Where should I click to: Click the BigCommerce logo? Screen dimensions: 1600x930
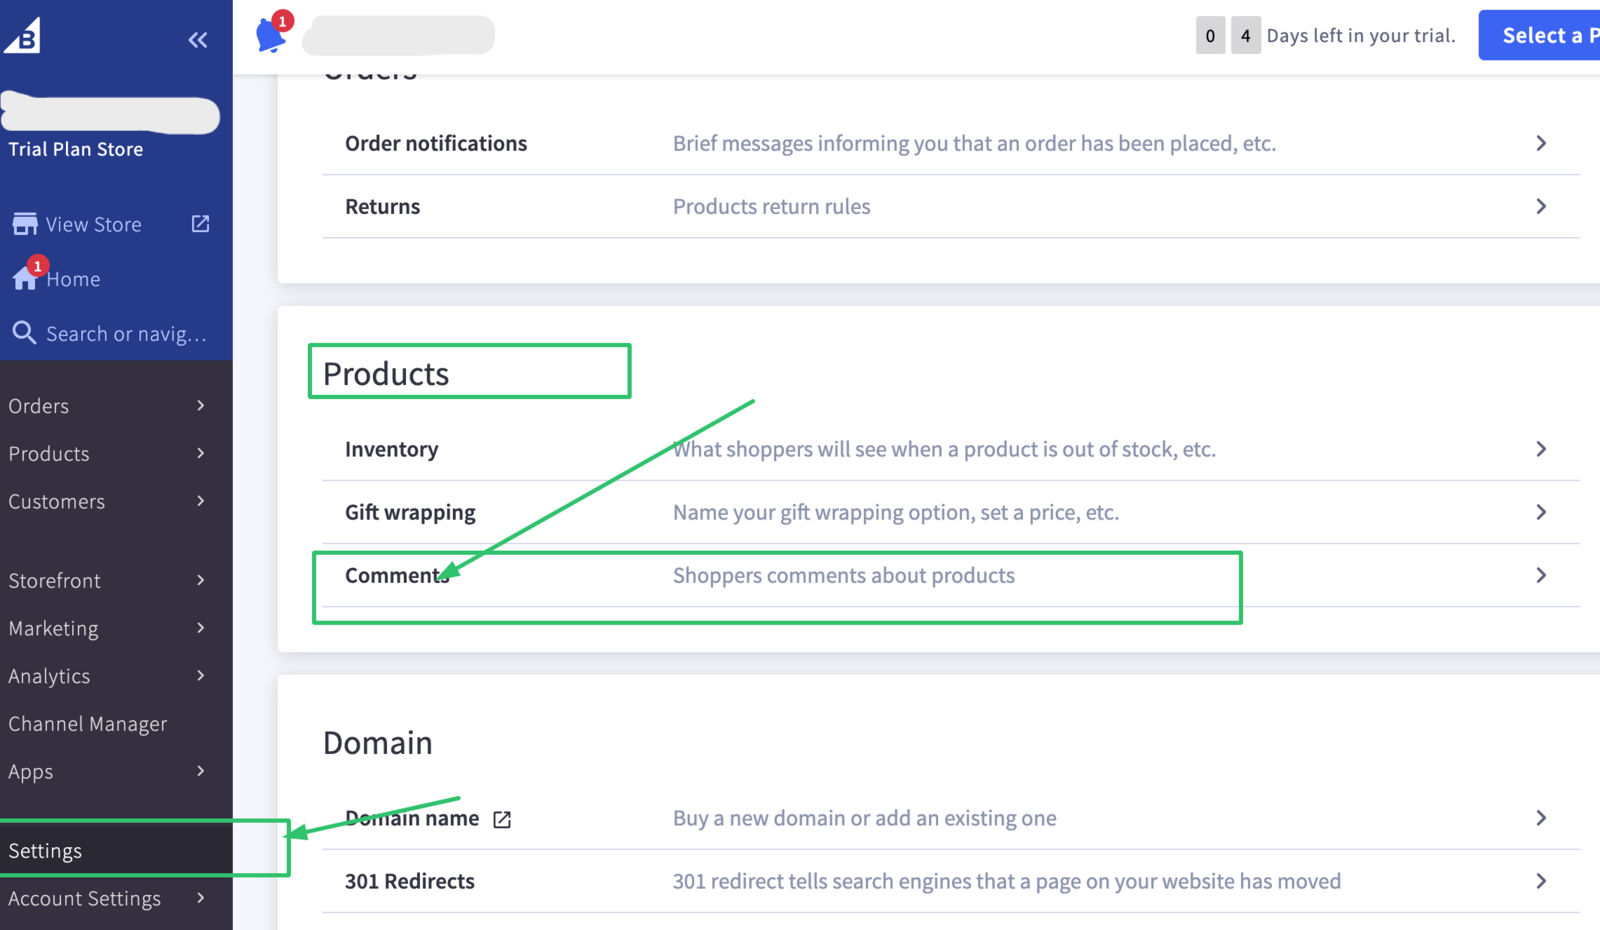pyautogui.click(x=22, y=35)
